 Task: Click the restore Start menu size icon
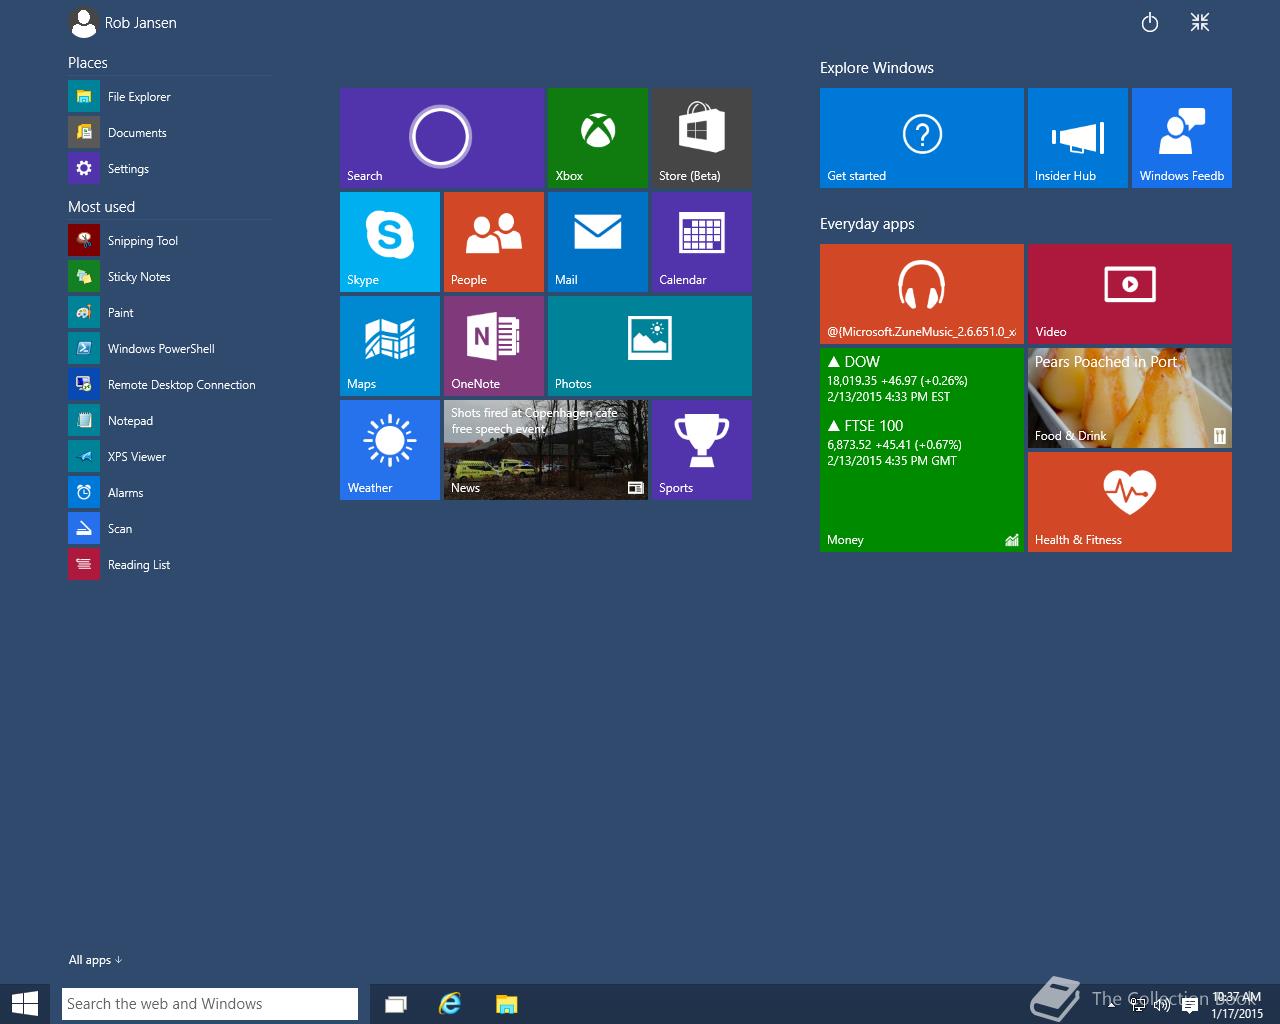click(x=1200, y=22)
